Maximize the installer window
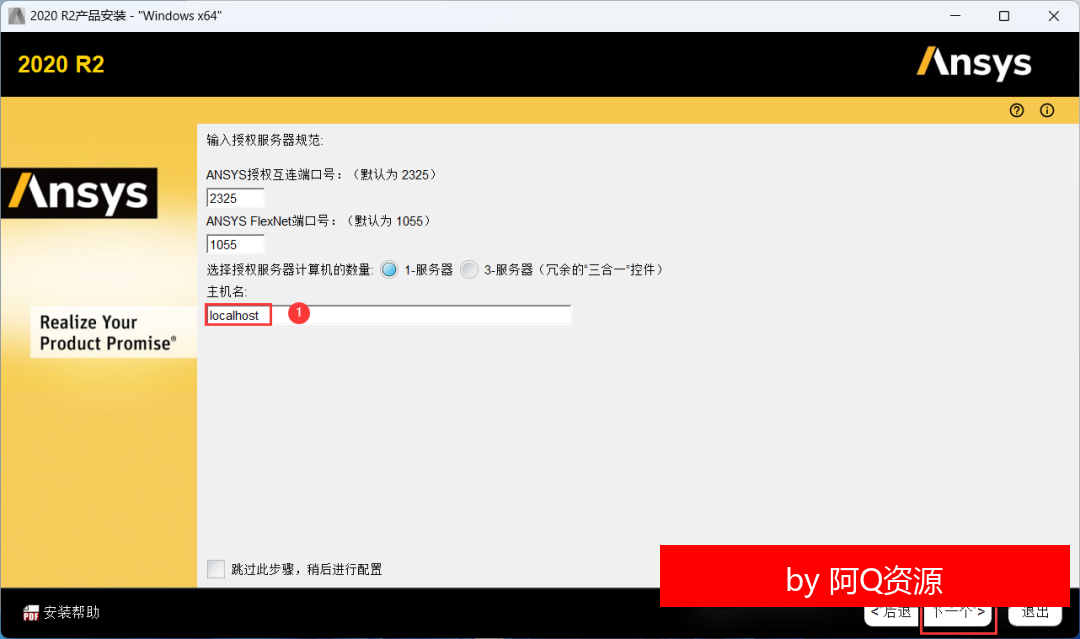 pos(1004,16)
